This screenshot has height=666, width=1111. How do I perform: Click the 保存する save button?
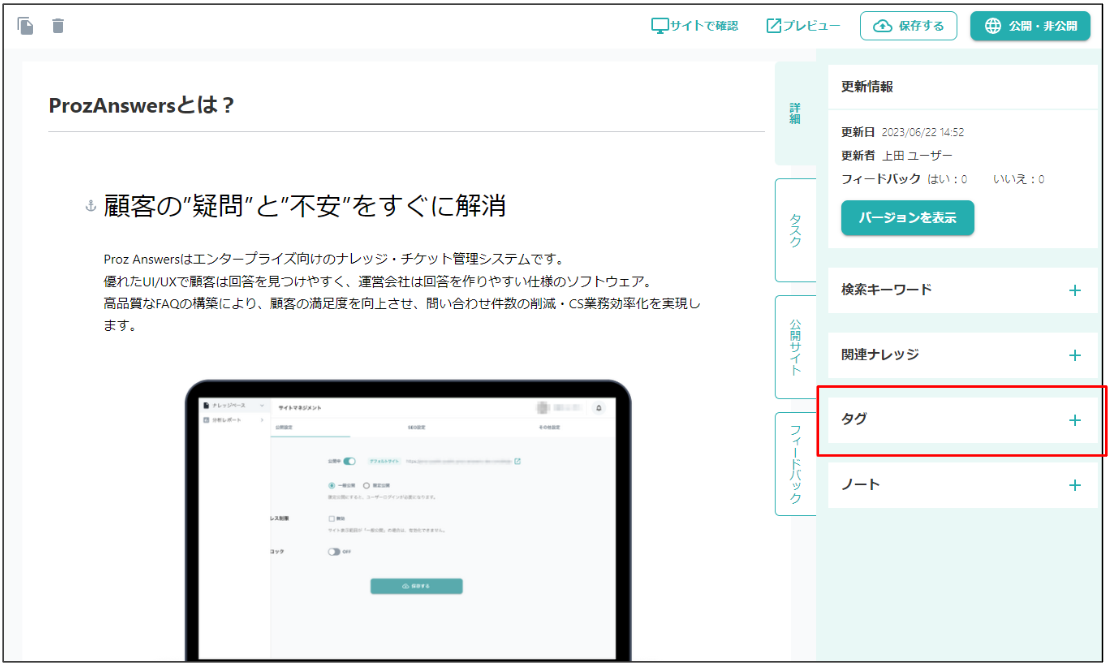(x=908, y=26)
